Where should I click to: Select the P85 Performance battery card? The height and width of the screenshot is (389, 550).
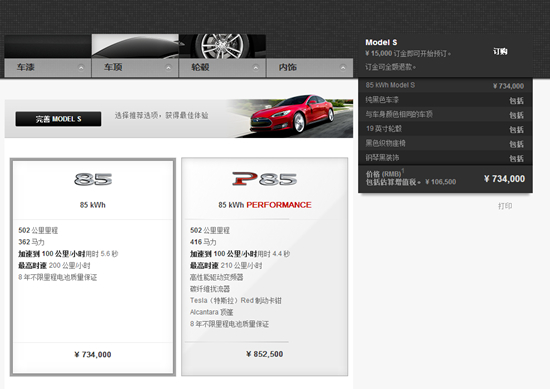tap(264, 267)
